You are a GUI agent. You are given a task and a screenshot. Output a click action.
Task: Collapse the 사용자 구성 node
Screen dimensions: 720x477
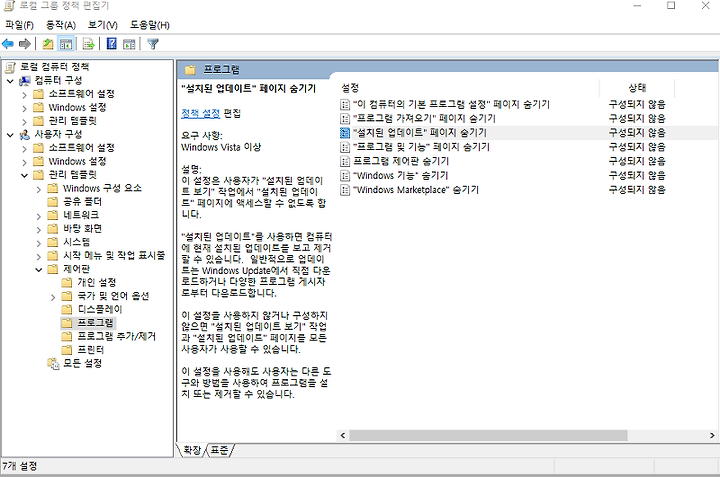11,135
